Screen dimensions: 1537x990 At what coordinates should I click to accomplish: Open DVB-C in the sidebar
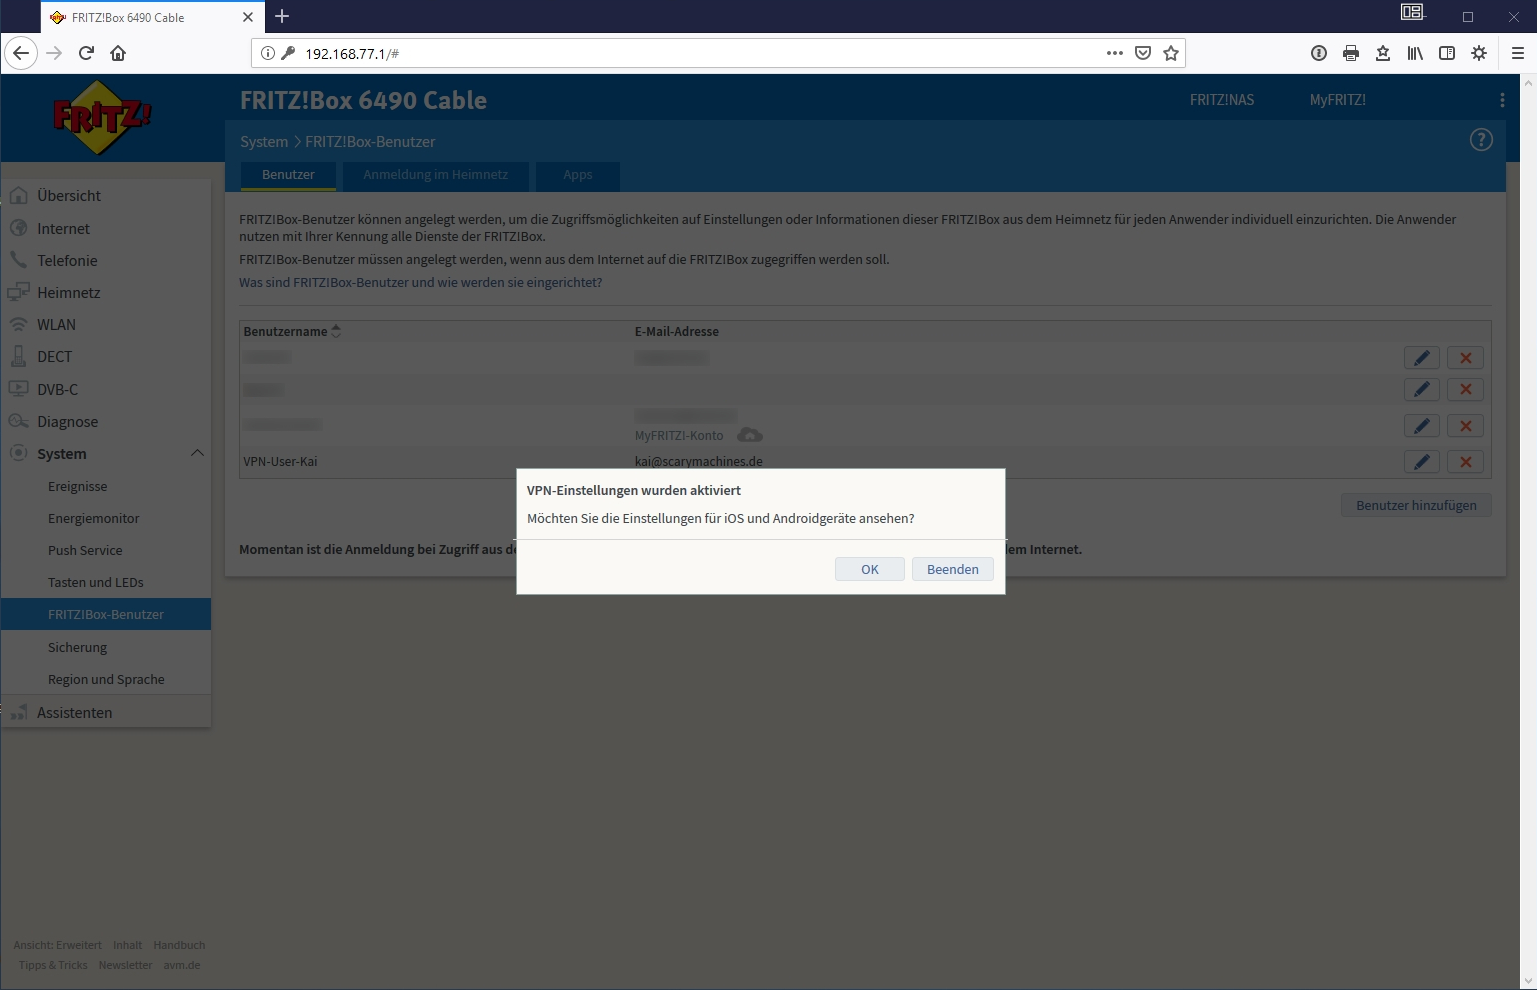[x=106, y=389]
